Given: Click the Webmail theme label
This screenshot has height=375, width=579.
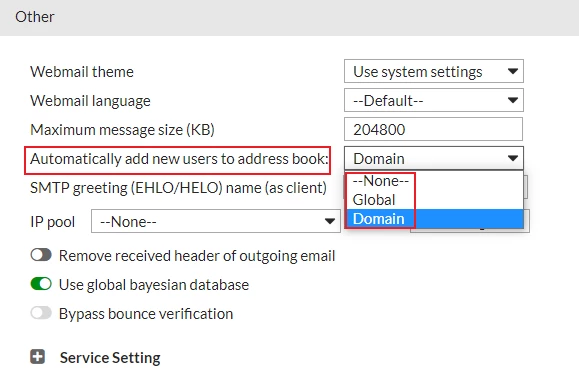Looking at the screenshot, I should [82, 72].
